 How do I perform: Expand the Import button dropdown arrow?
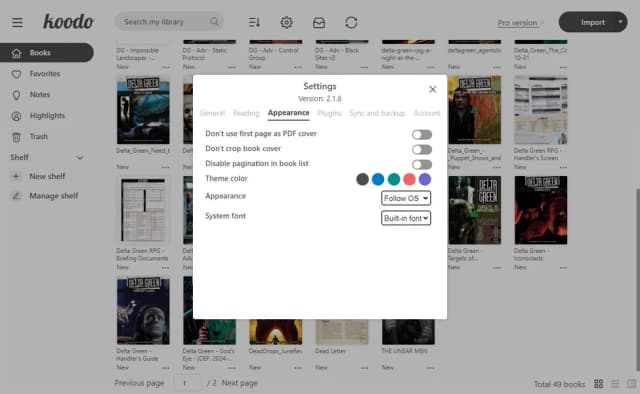pos(620,22)
